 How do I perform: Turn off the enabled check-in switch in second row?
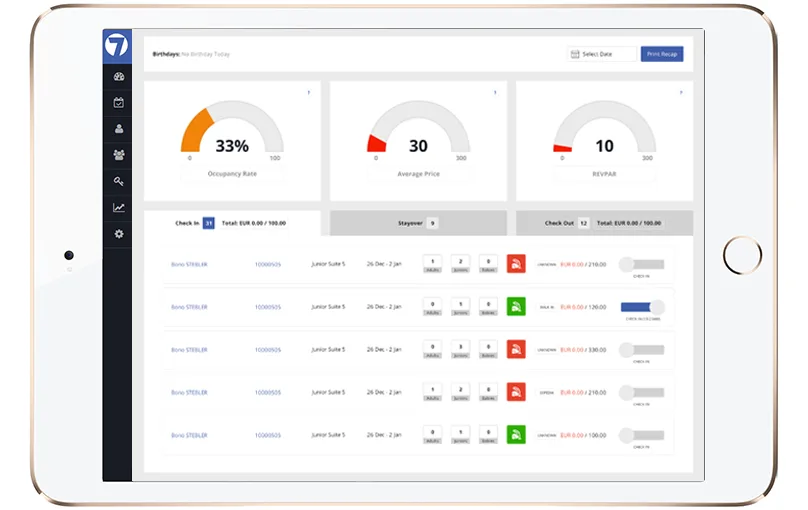point(643,308)
